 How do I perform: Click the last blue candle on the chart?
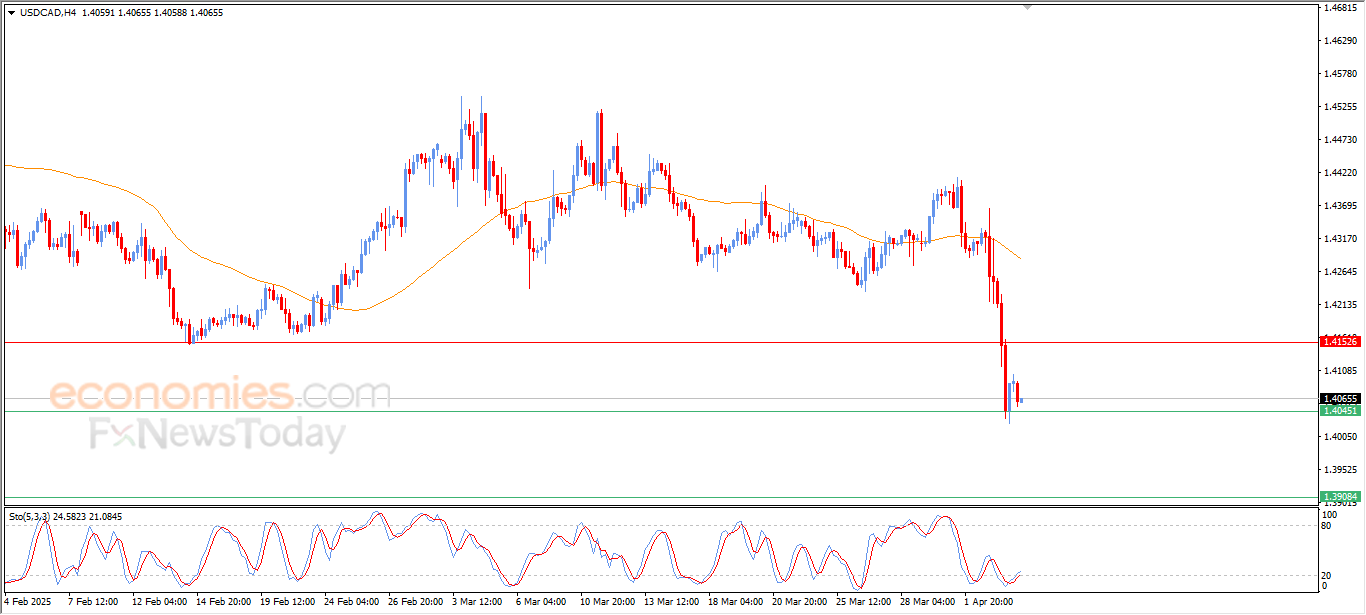point(1020,401)
